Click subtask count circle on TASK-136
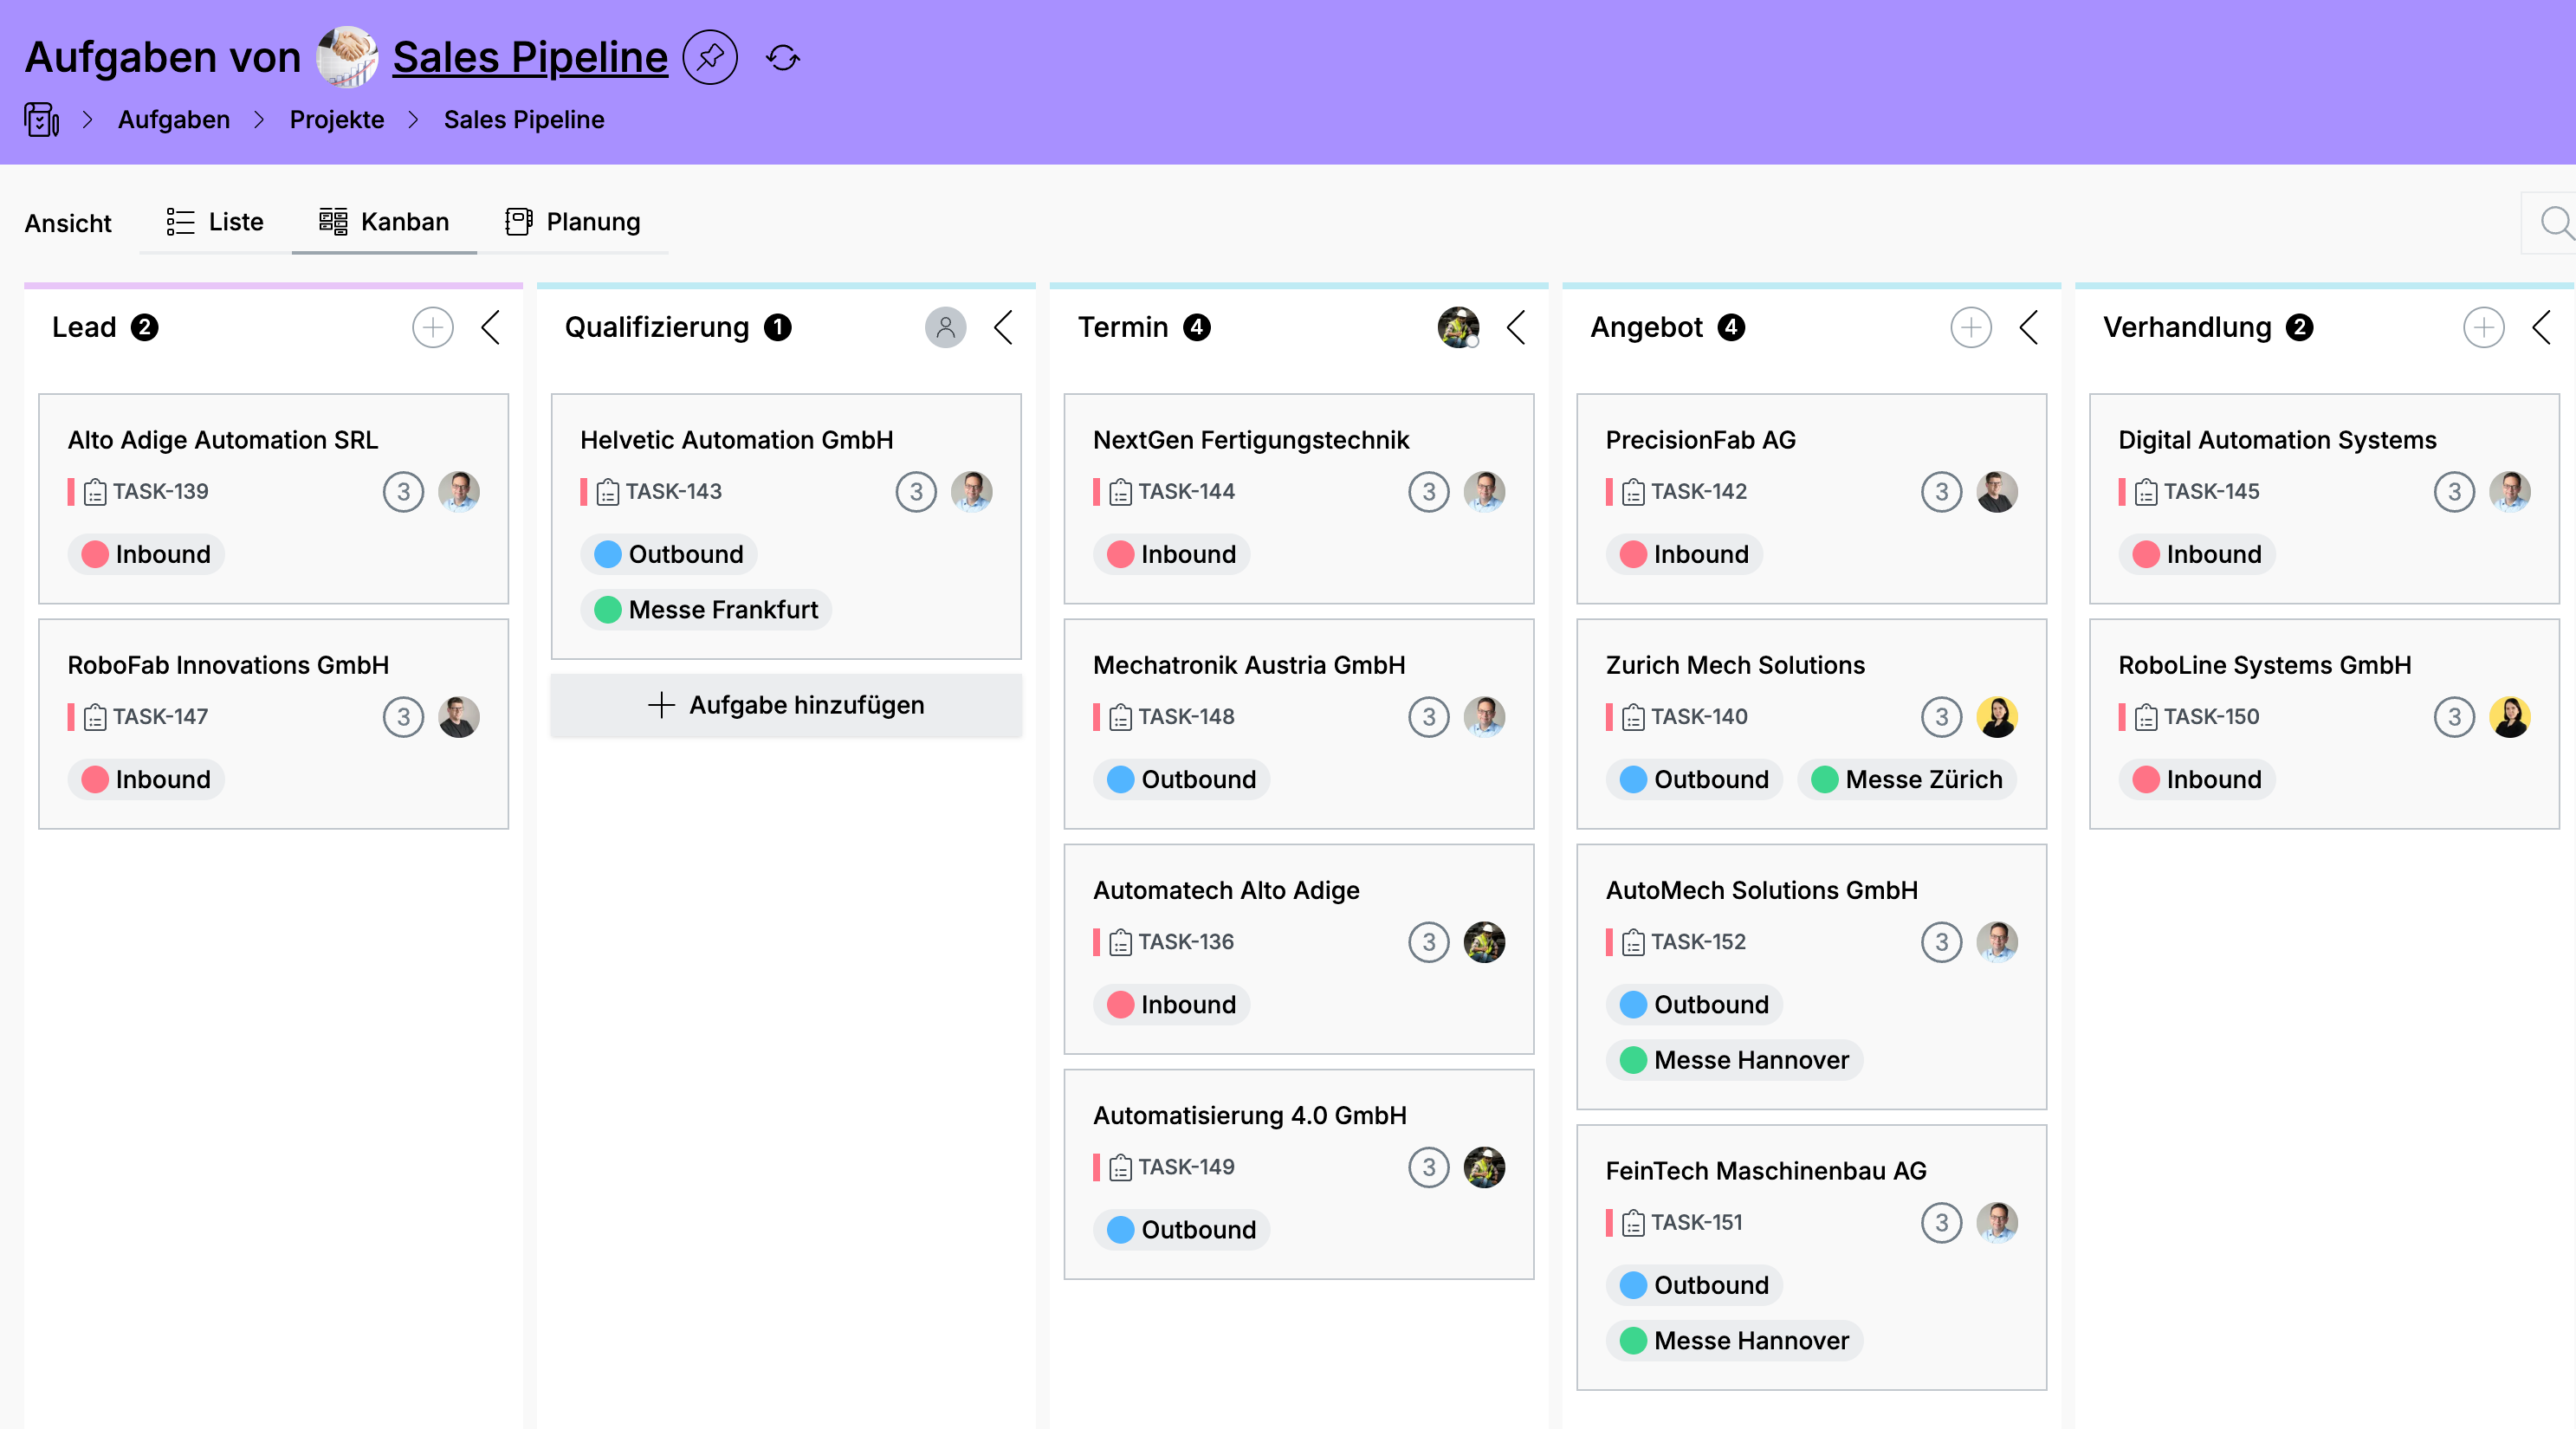Image resolution: width=2576 pixels, height=1429 pixels. pos(1429,942)
